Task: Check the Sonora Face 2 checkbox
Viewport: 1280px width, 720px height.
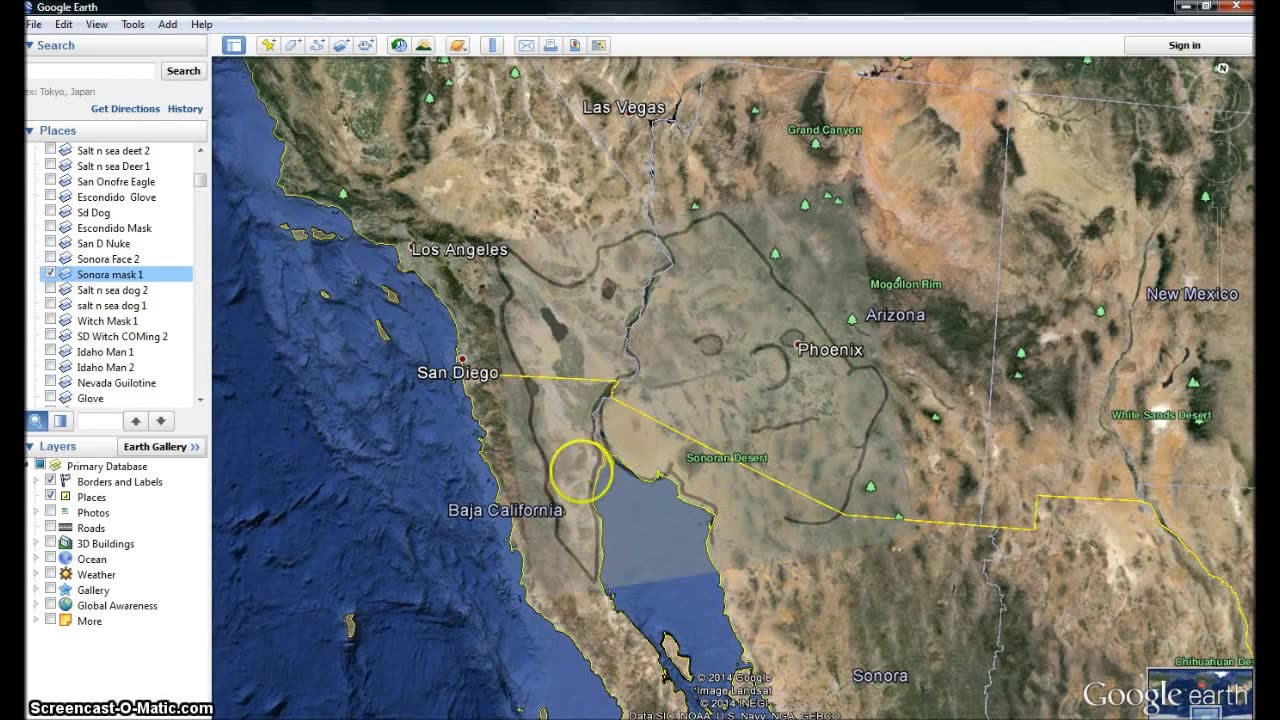Action: click(50, 258)
